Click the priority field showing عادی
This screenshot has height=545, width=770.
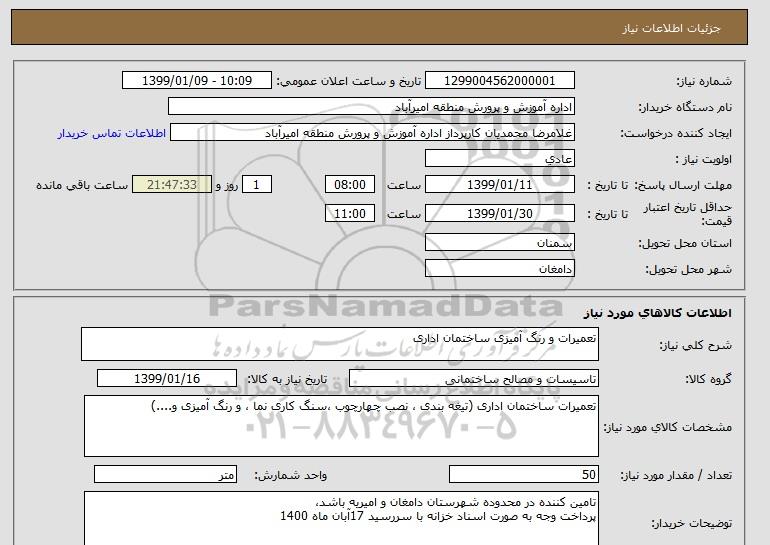pos(499,159)
